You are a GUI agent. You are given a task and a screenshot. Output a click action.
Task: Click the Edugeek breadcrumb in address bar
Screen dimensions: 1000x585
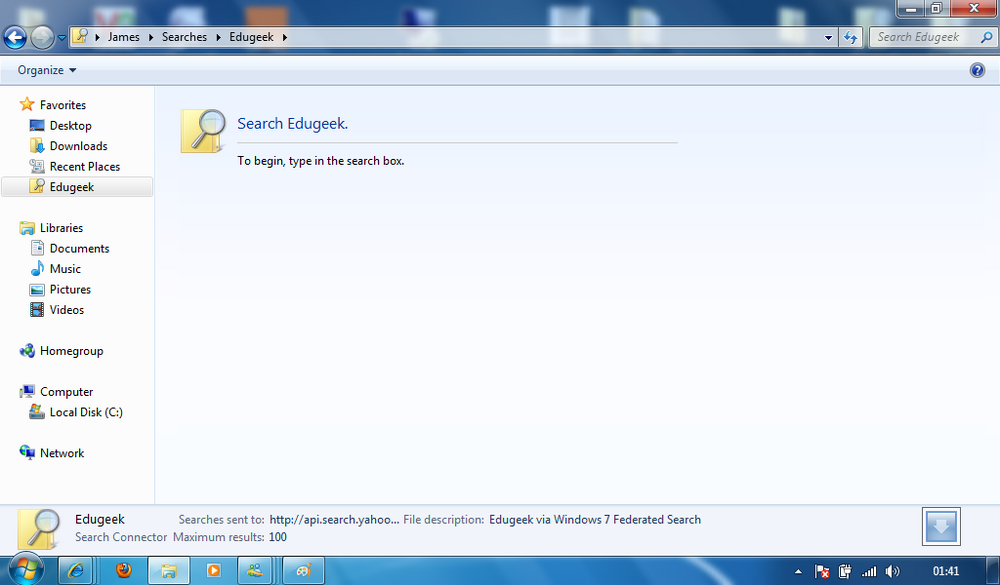pos(251,37)
